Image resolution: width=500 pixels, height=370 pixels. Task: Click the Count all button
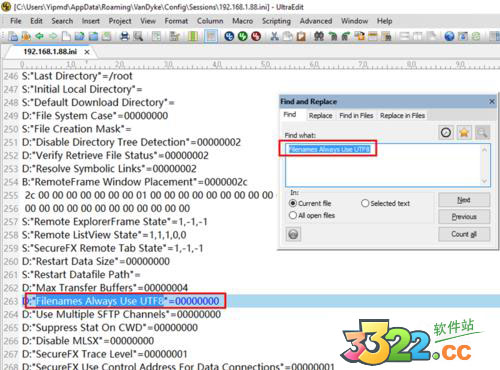tap(464, 234)
